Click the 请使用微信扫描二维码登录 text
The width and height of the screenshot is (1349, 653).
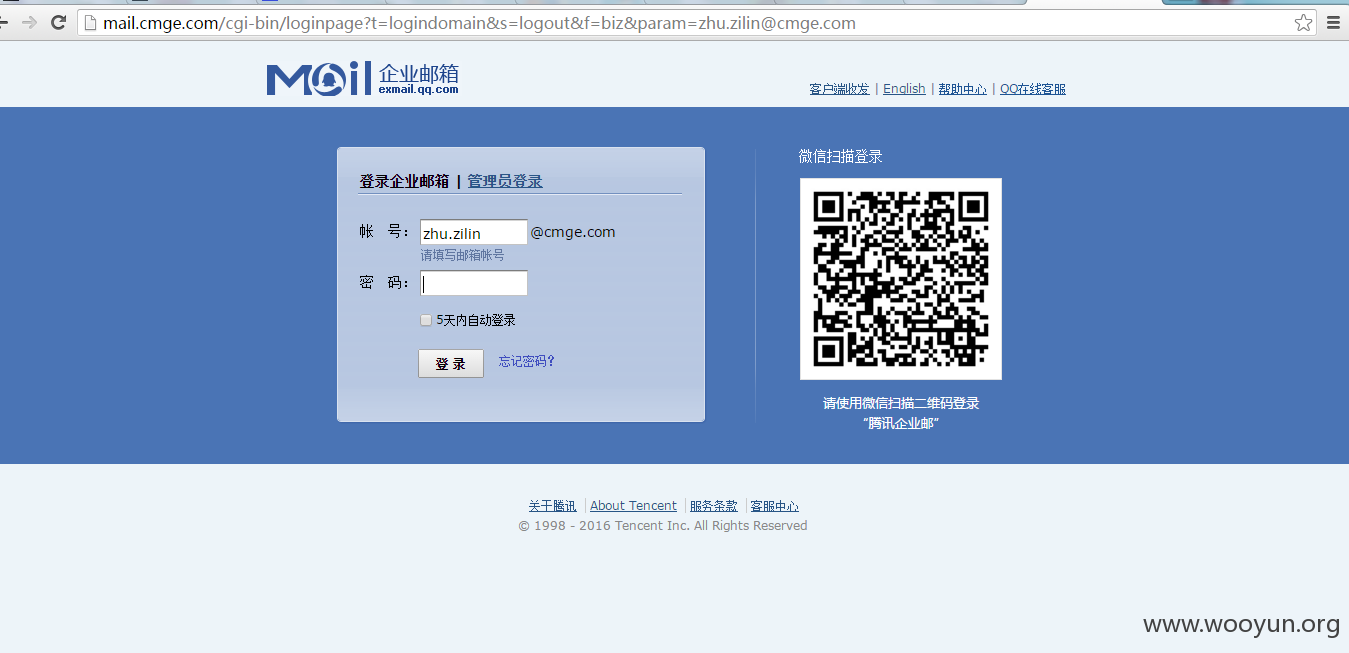[x=901, y=404]
